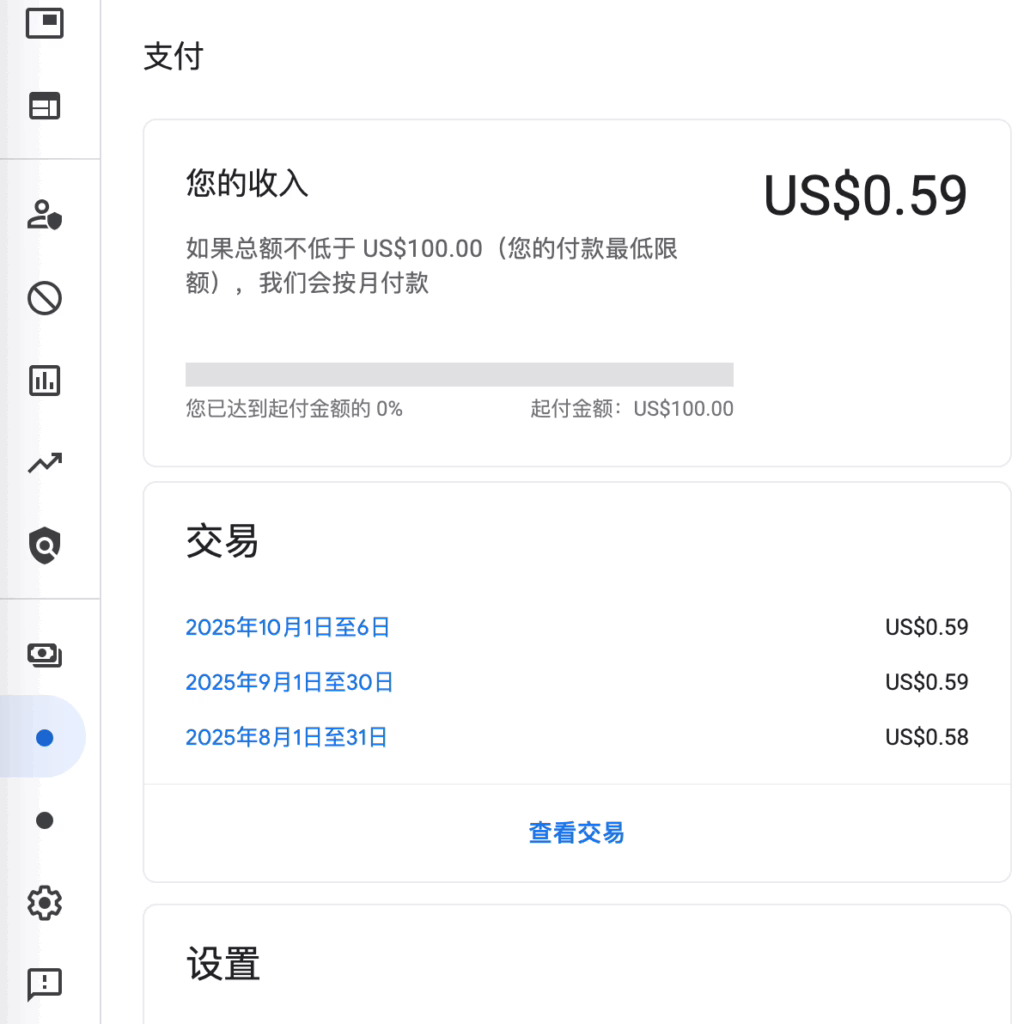Open the Ads section icon in sidebar
Image resolution: width=1024 pixels, height=1024 pixels.
pos(44,23)
